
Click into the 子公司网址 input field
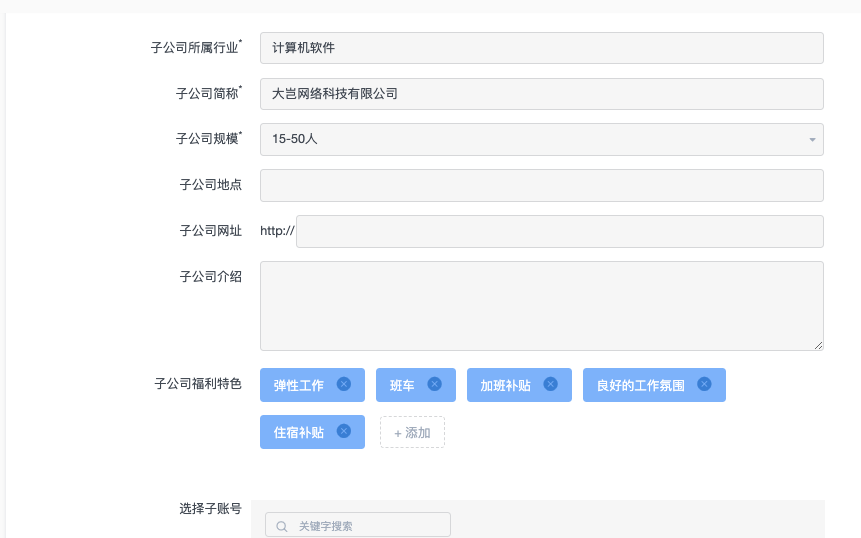pyautogui.click(x=560, y=231)
